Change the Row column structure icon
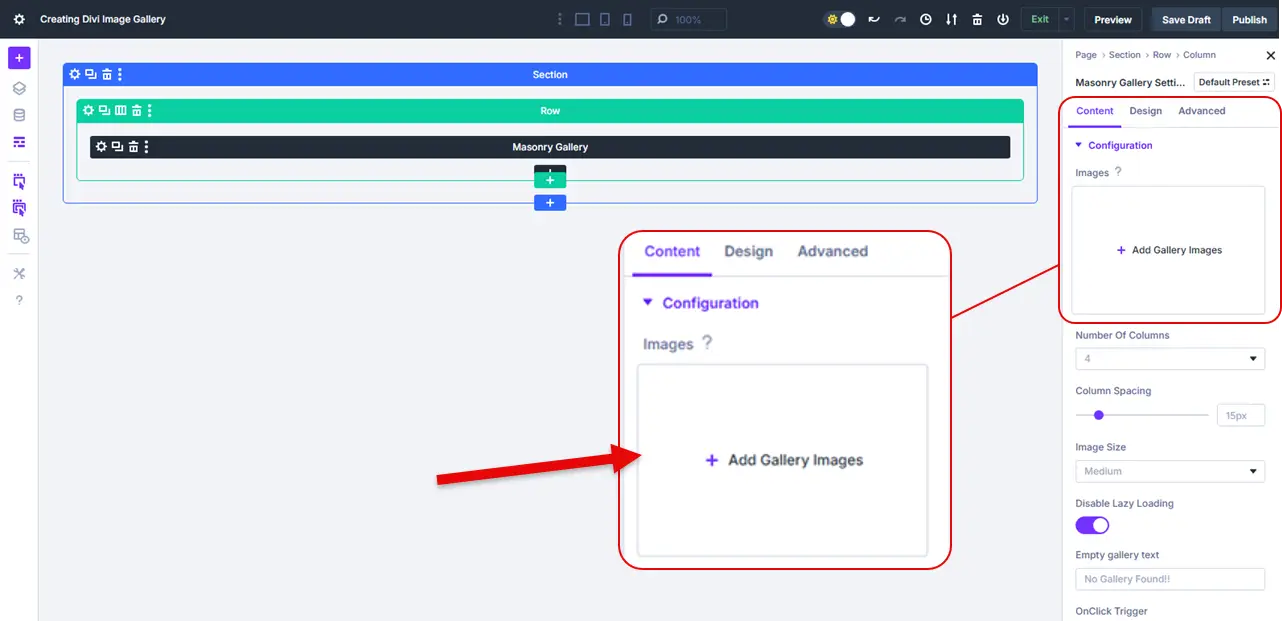The width and height of the screenshot is (1282, 621). 121,110
